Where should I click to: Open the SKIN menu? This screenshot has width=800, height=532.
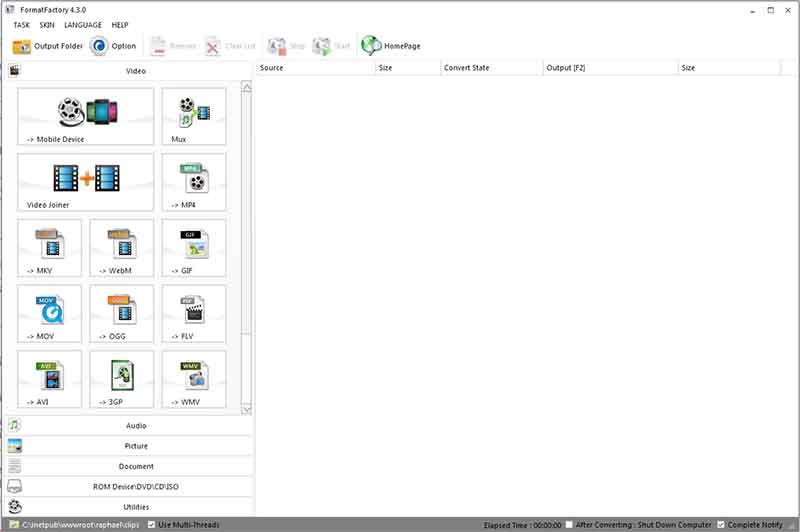point(47,25)
